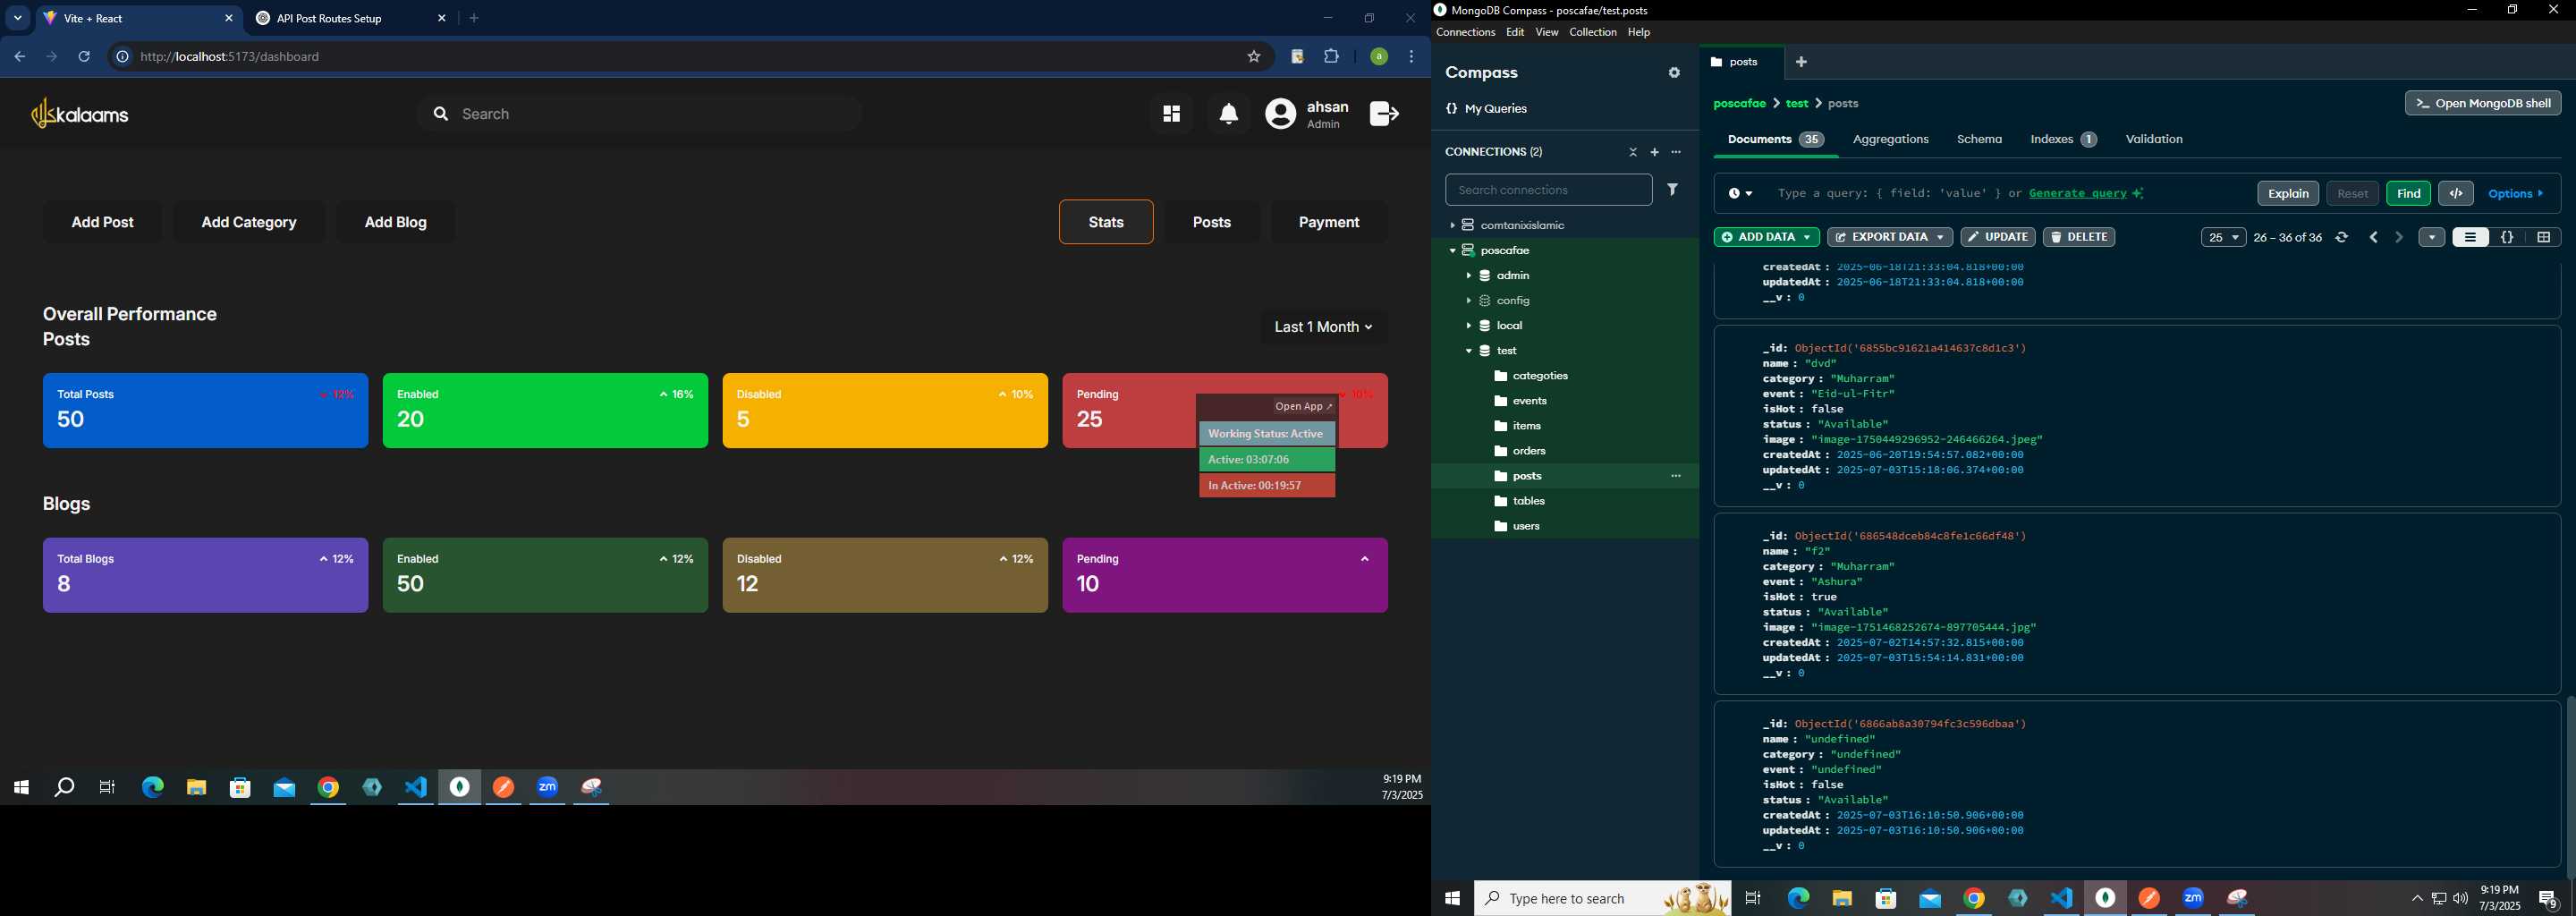Image resolution: width=2576 pixels, height=916 pixels.
Task: Switch to the Indexes tab
Action: pos(2063,139)
